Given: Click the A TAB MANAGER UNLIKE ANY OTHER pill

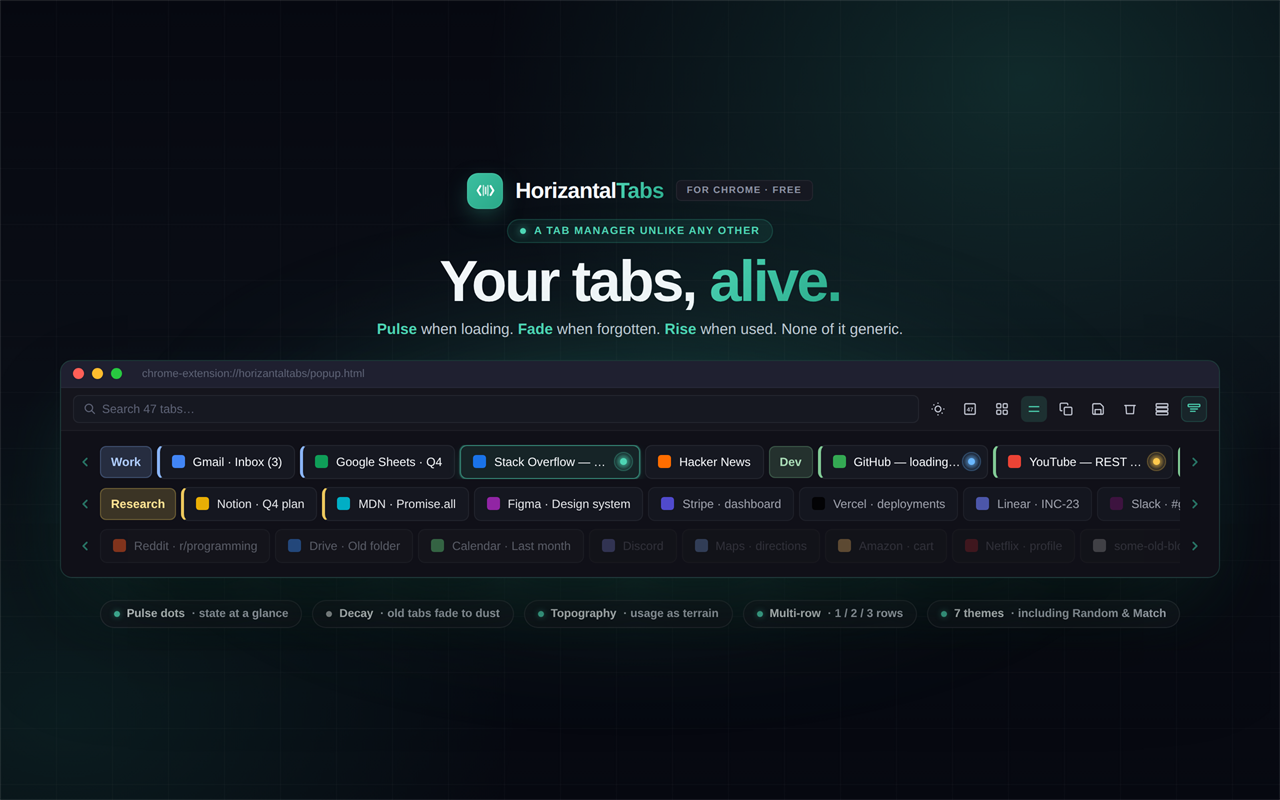Looking at the screenshot, I should [640, 231].
